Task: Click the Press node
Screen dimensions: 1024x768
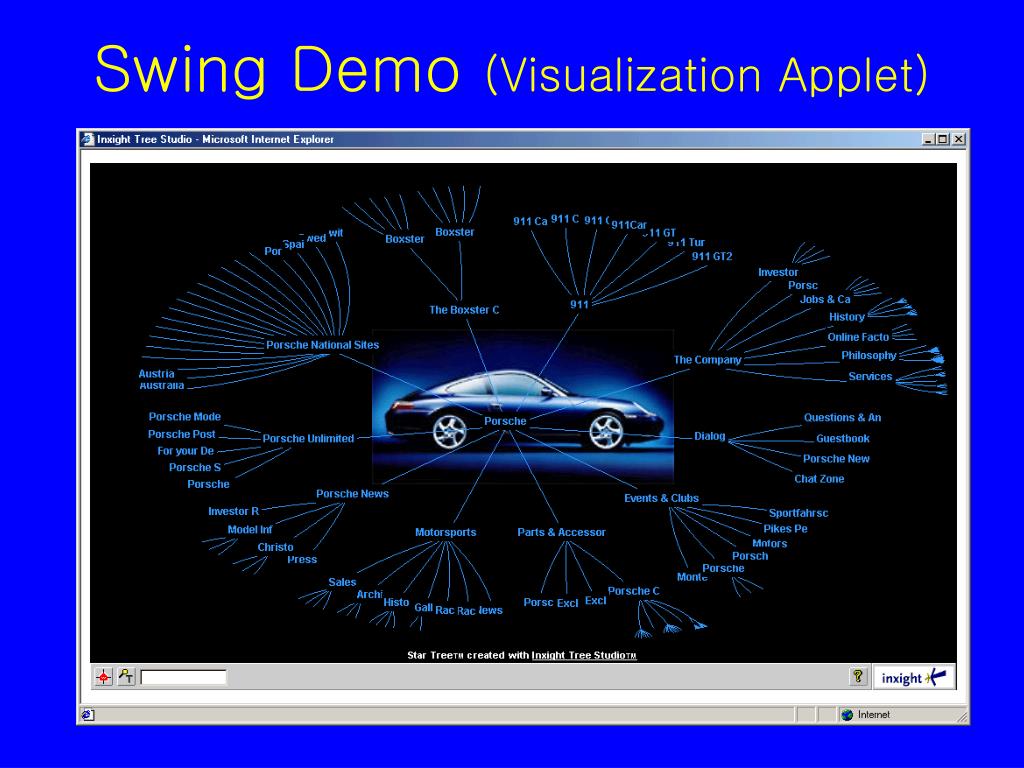Action: point(302,560)
